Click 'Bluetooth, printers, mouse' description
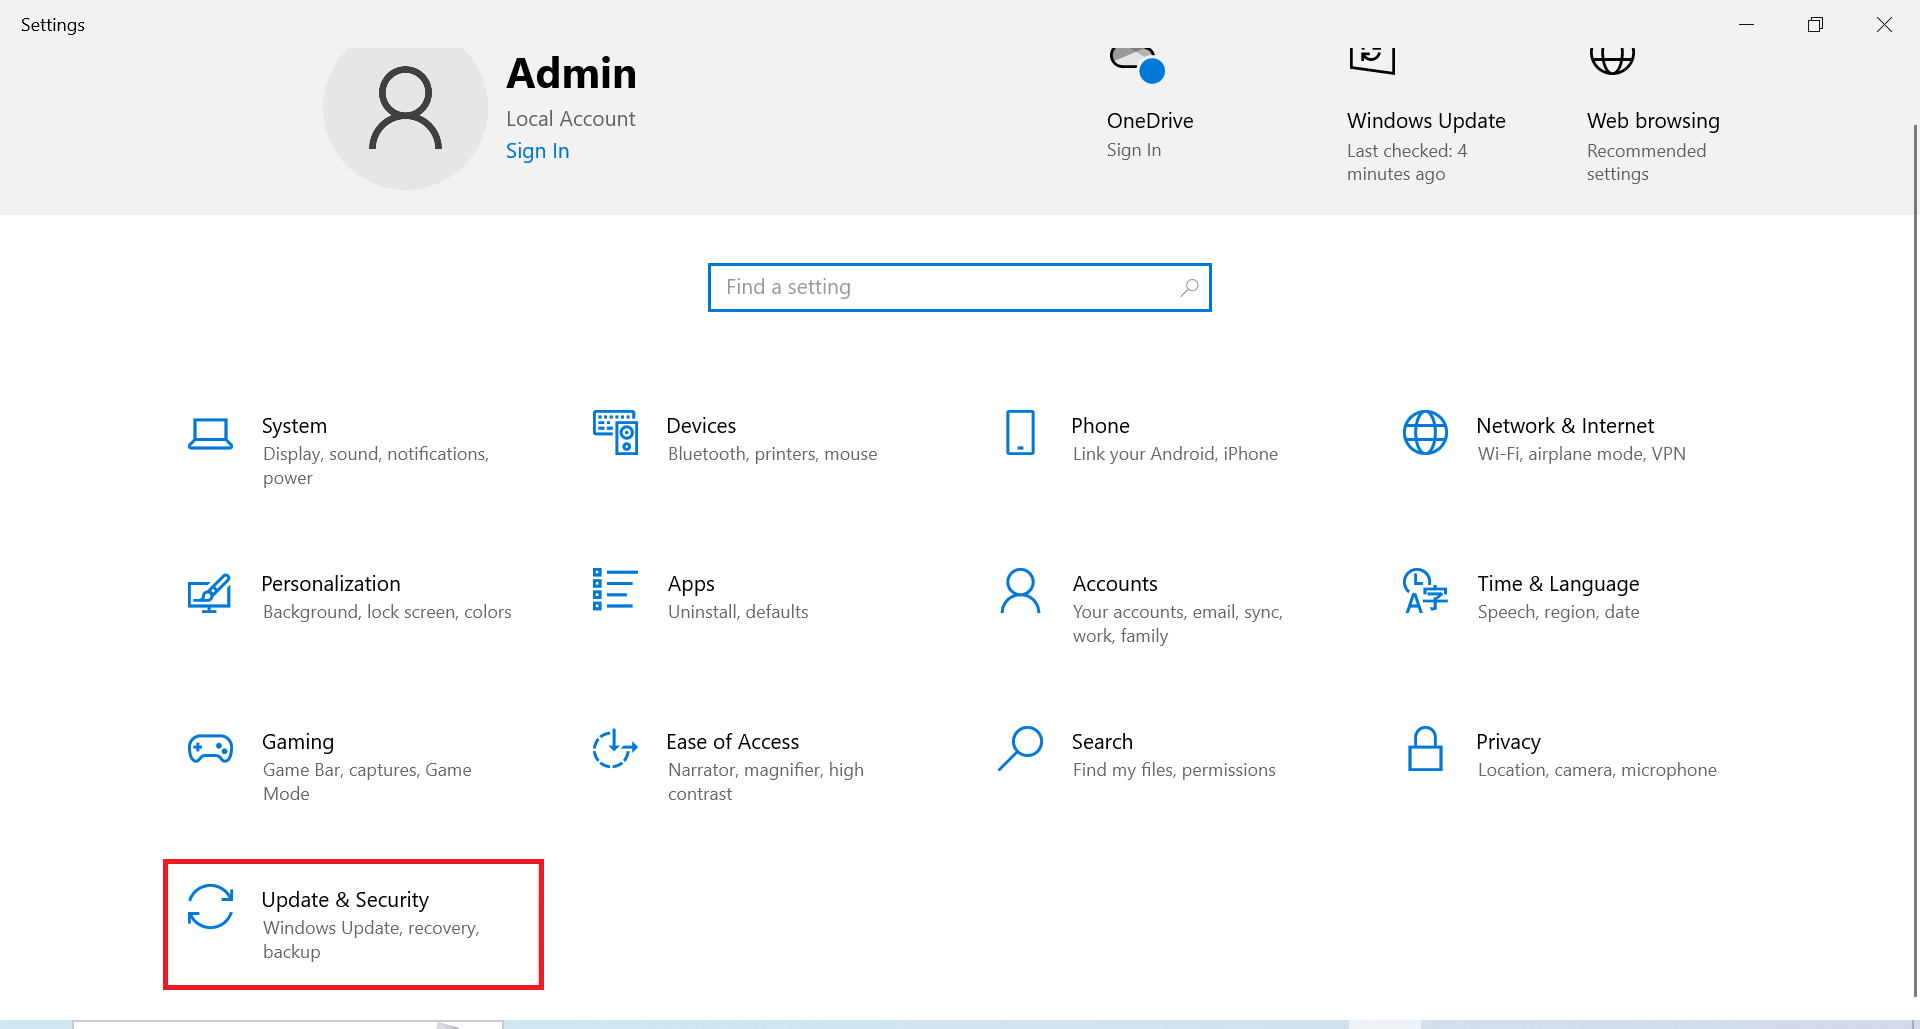This screenshot has height=1029, width=1920. [x=772, y=454]
